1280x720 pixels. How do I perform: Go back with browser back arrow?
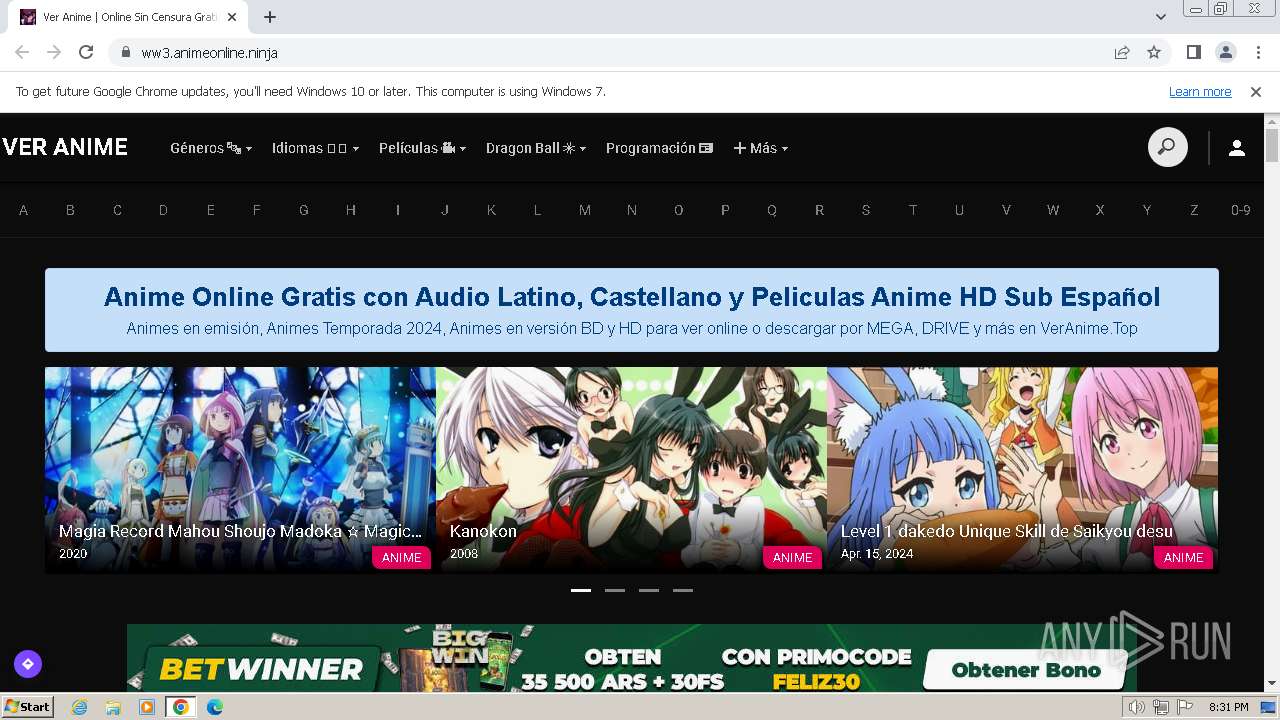click(x=22, y=52)
